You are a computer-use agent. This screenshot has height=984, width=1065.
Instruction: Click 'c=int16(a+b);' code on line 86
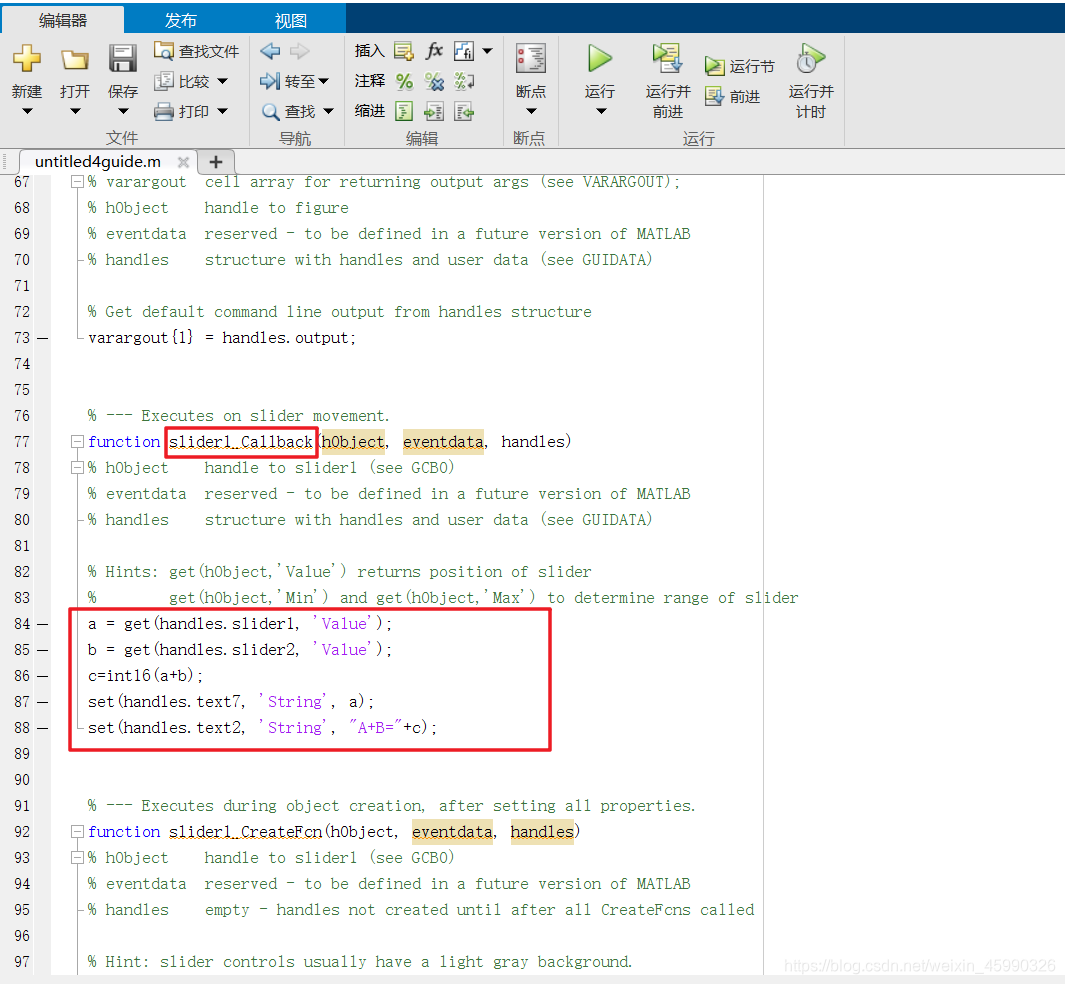(x=145, y=676)
